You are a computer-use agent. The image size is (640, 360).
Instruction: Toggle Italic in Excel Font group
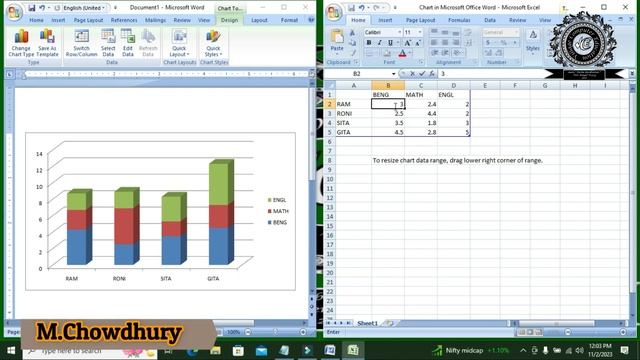380,43
